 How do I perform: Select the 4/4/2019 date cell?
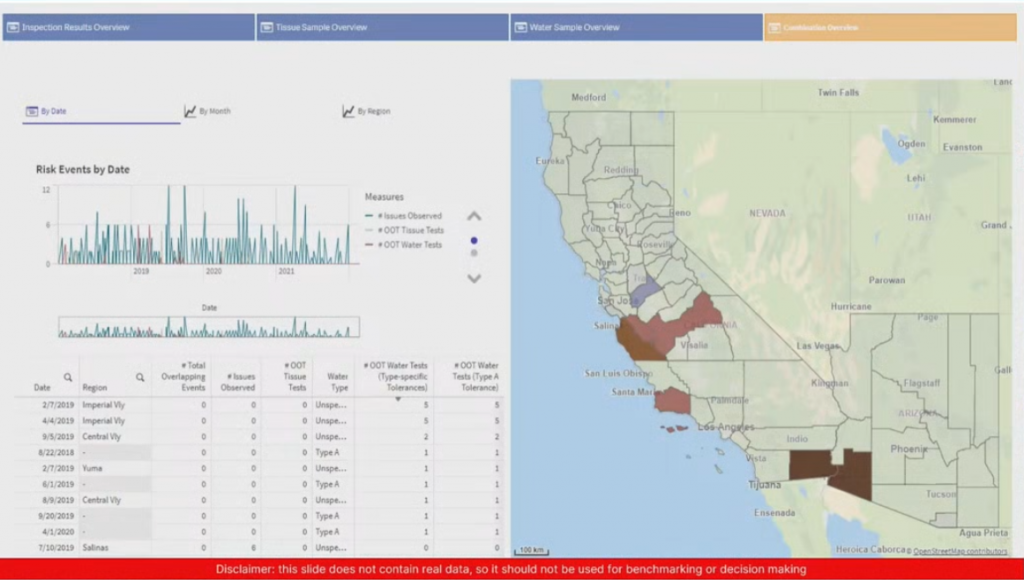click(56, 421)
